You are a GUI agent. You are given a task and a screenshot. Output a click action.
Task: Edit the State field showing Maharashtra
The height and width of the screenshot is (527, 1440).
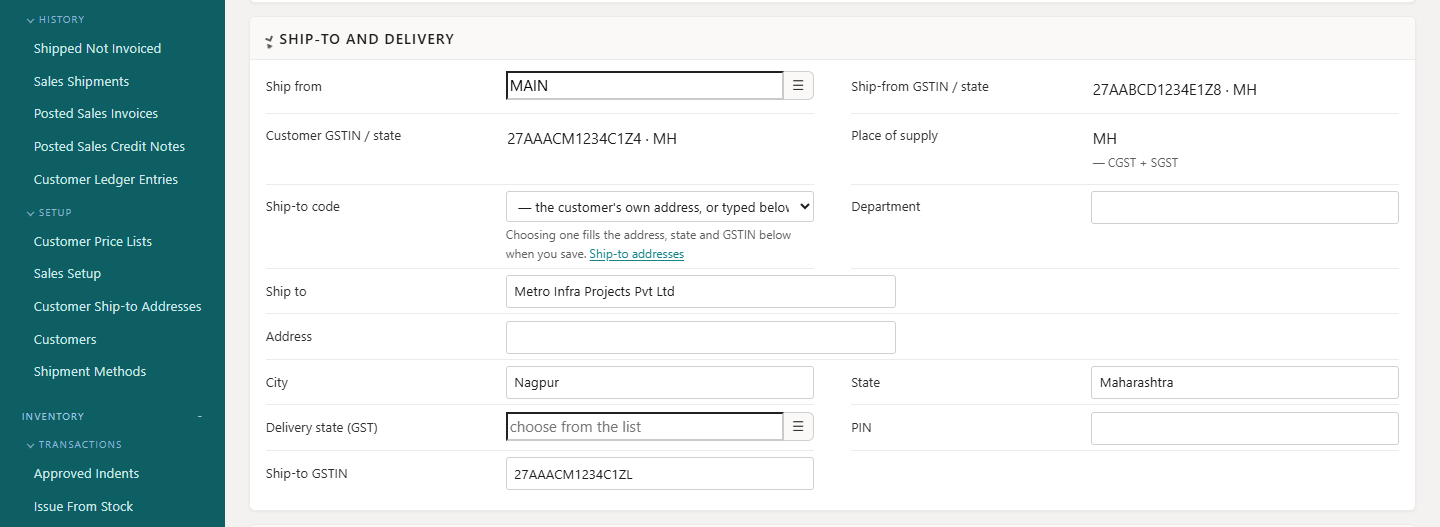click(1245, 382)
